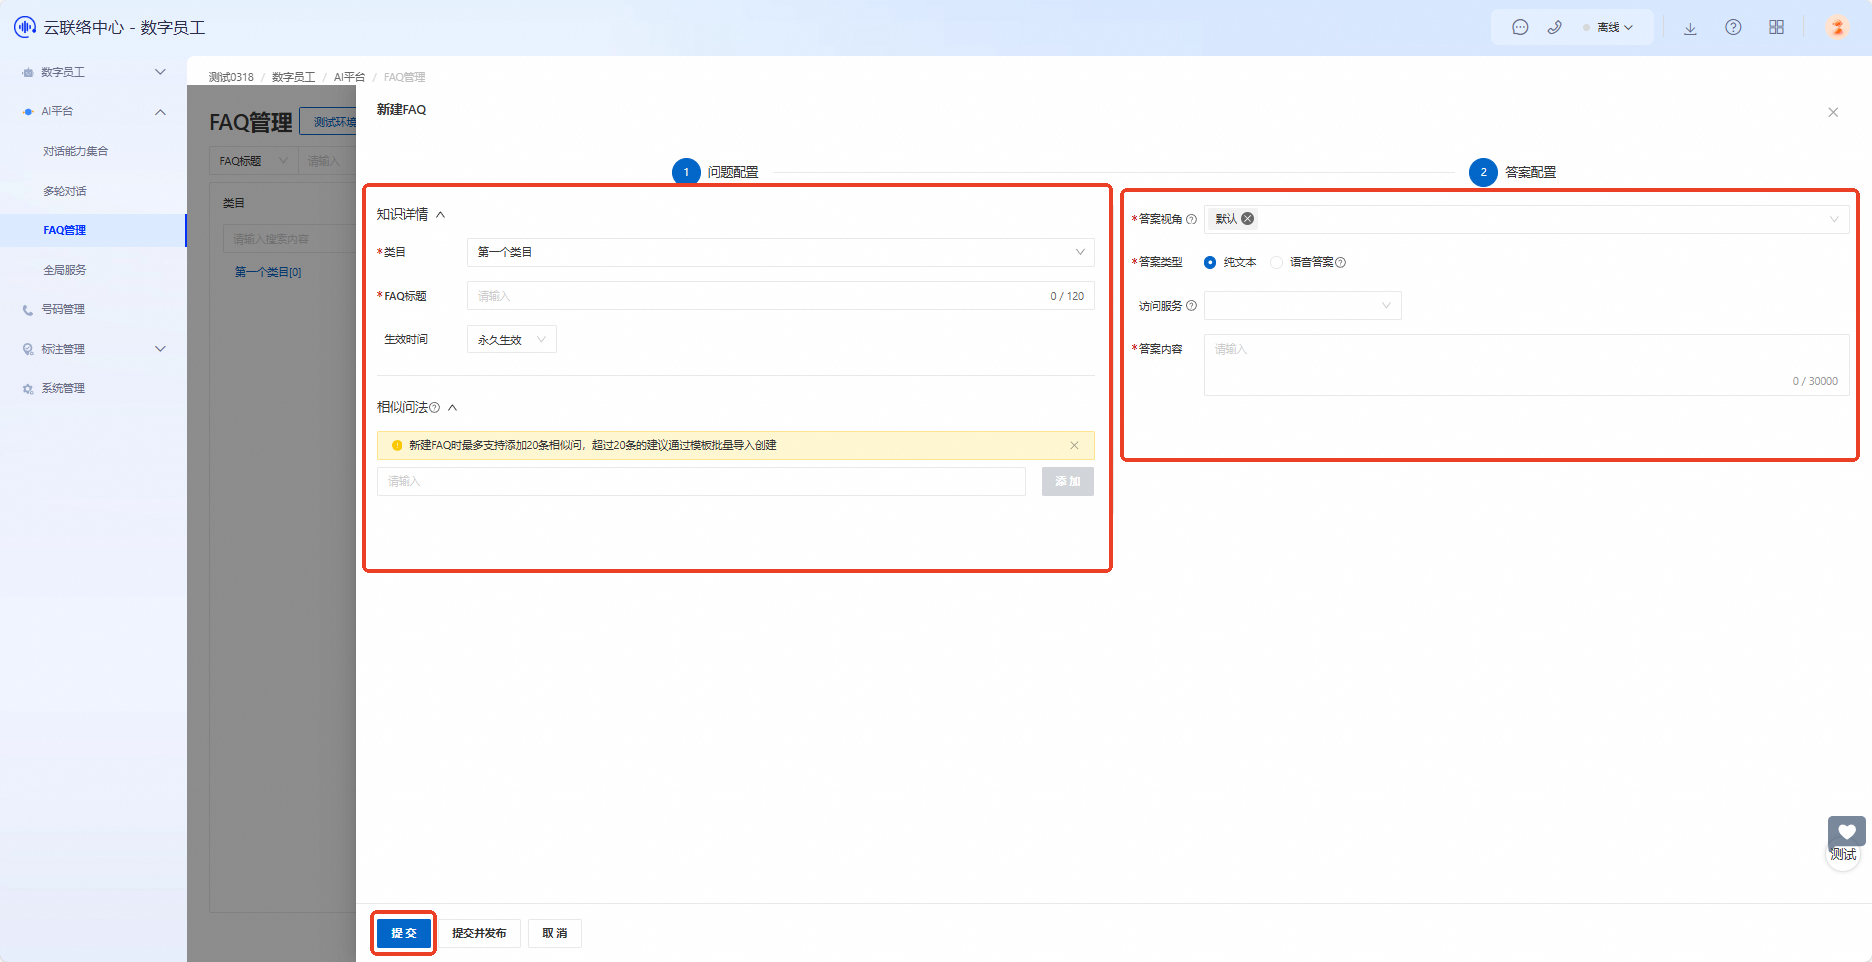Image resolution: width=1872 pixels, height=962 pixels.
Task: Open the 生效时间 dropdown set to 永久生效
Action: pyautogui.click(x=512, y=340)
